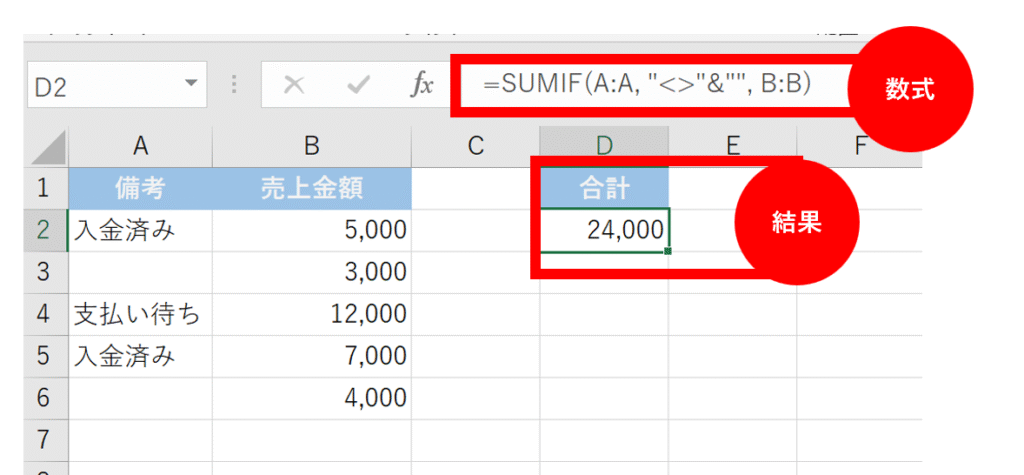Image resolution: width=1024 pixels, height=475 pixels.
Task: Select row 7 header
Action: click(x=43, y=440)
